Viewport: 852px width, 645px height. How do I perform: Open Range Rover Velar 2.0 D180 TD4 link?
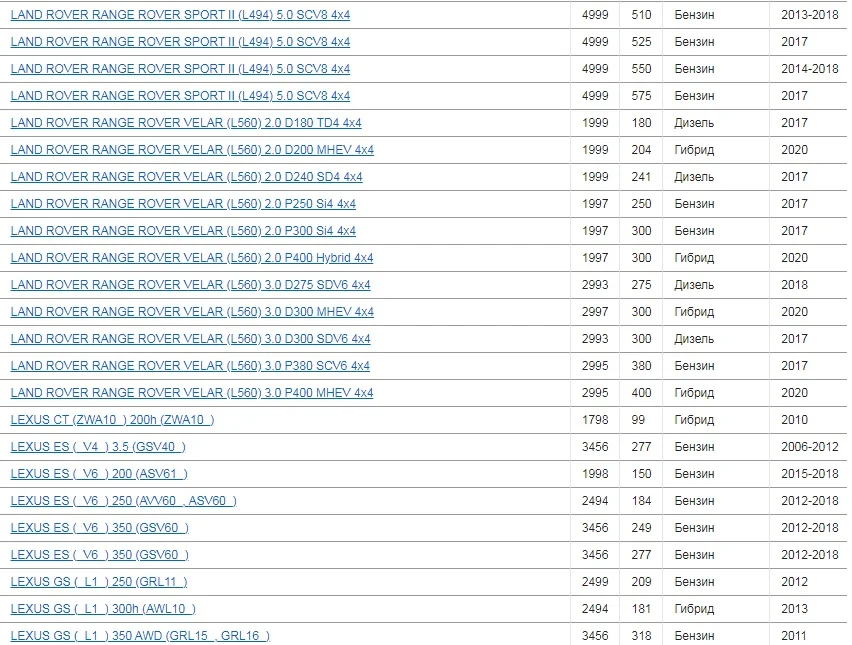point(186,123)
